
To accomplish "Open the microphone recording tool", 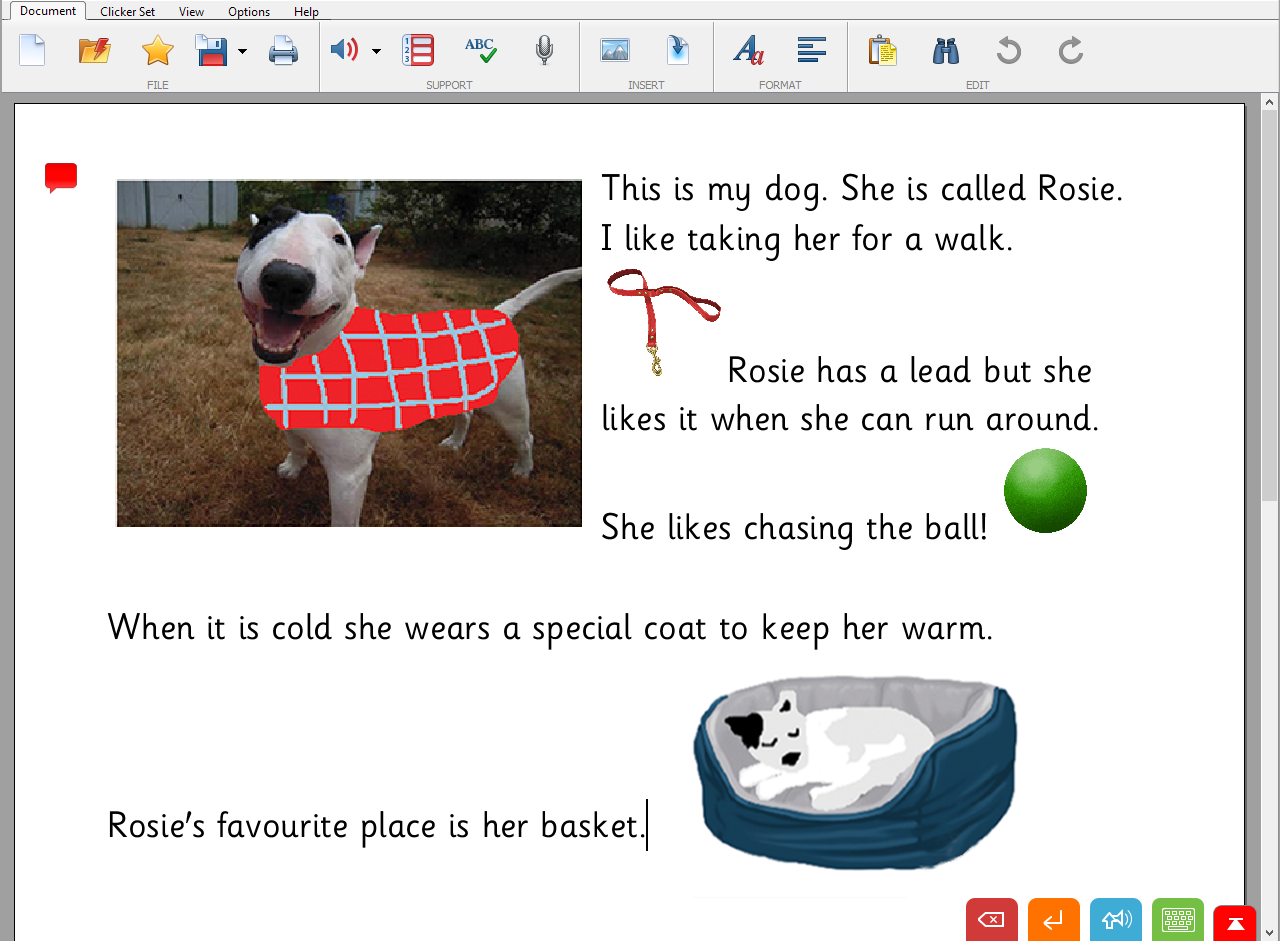I will point(543,50).
